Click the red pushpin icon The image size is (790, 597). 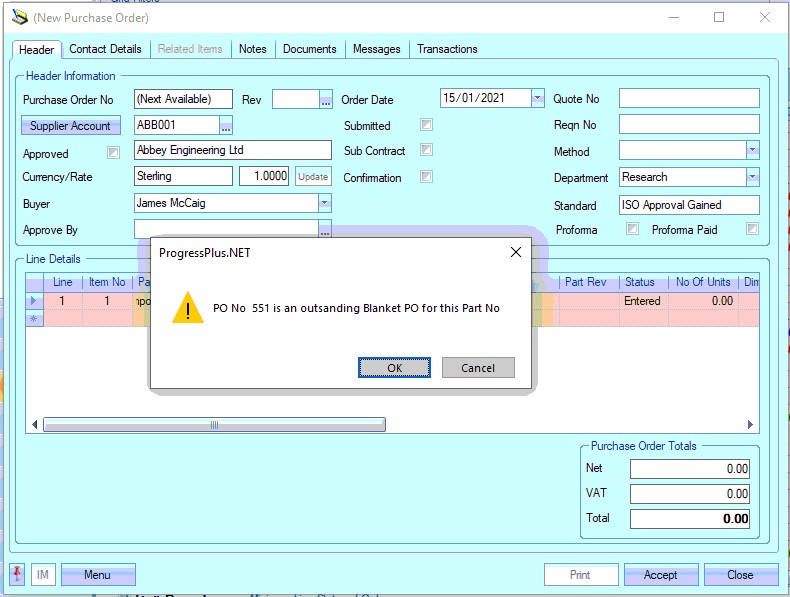click(18, 575)
